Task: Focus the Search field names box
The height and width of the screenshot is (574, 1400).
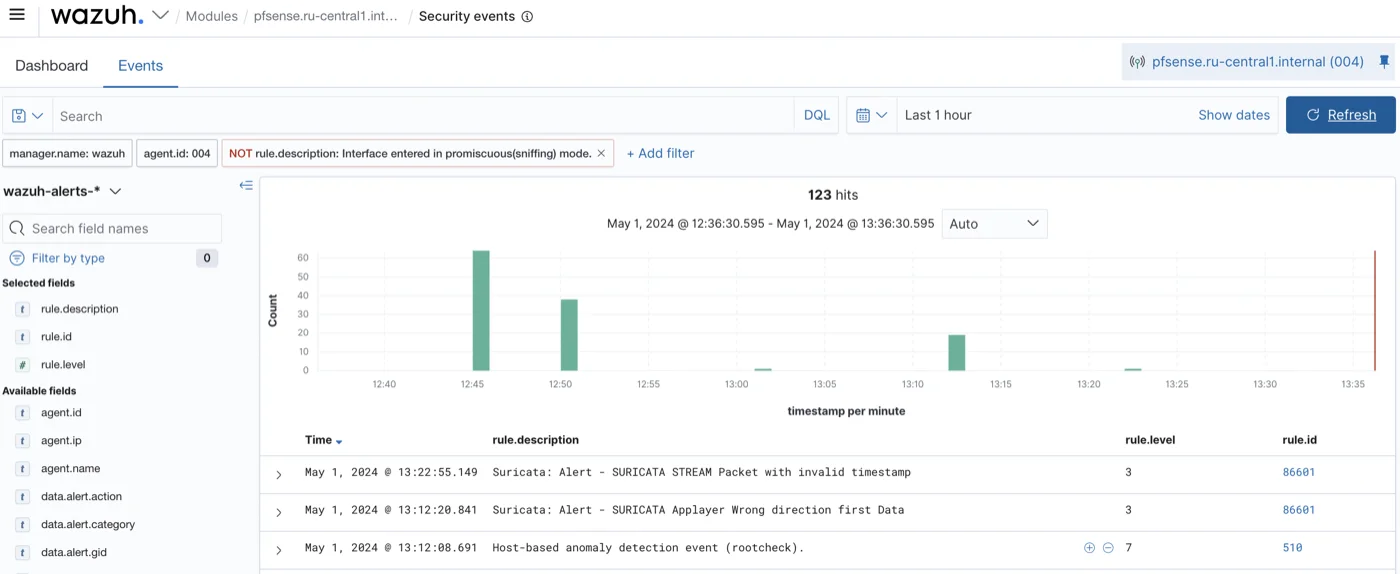Action: point(112,228)
